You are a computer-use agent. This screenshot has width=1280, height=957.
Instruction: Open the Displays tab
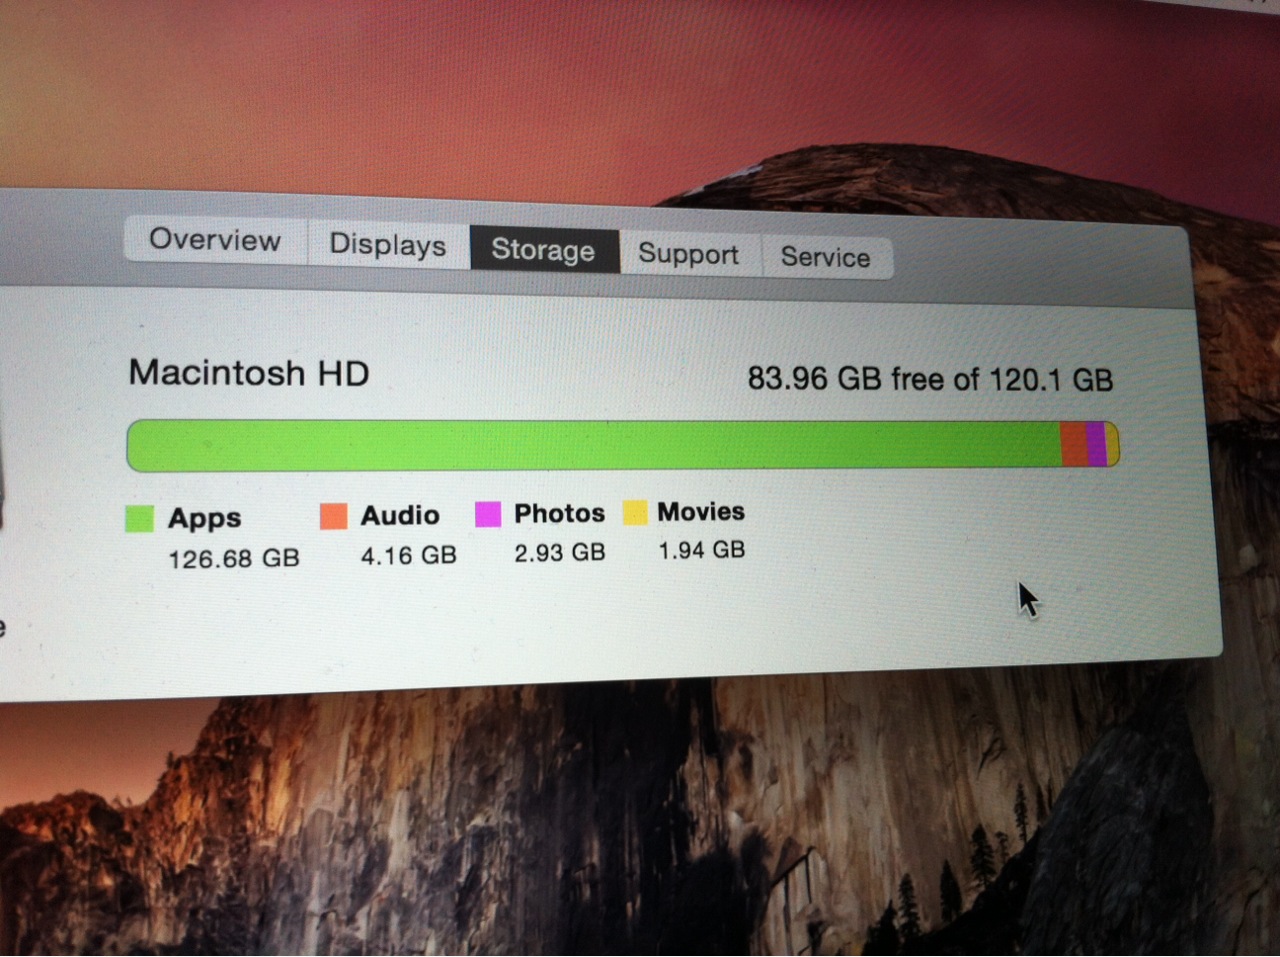pos(388,245)
